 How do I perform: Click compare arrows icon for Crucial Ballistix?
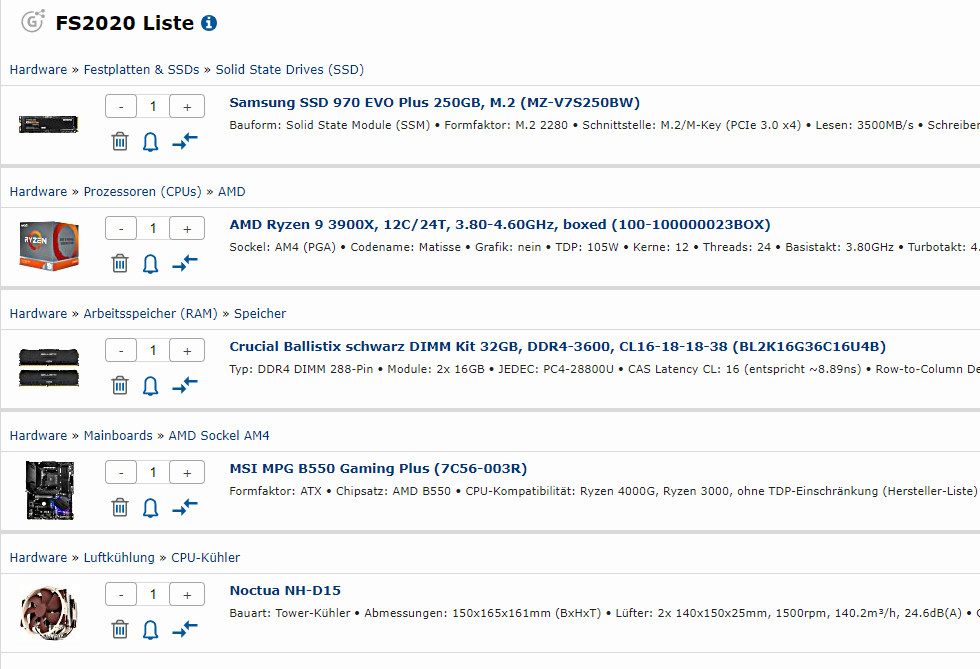click(185, 385)
